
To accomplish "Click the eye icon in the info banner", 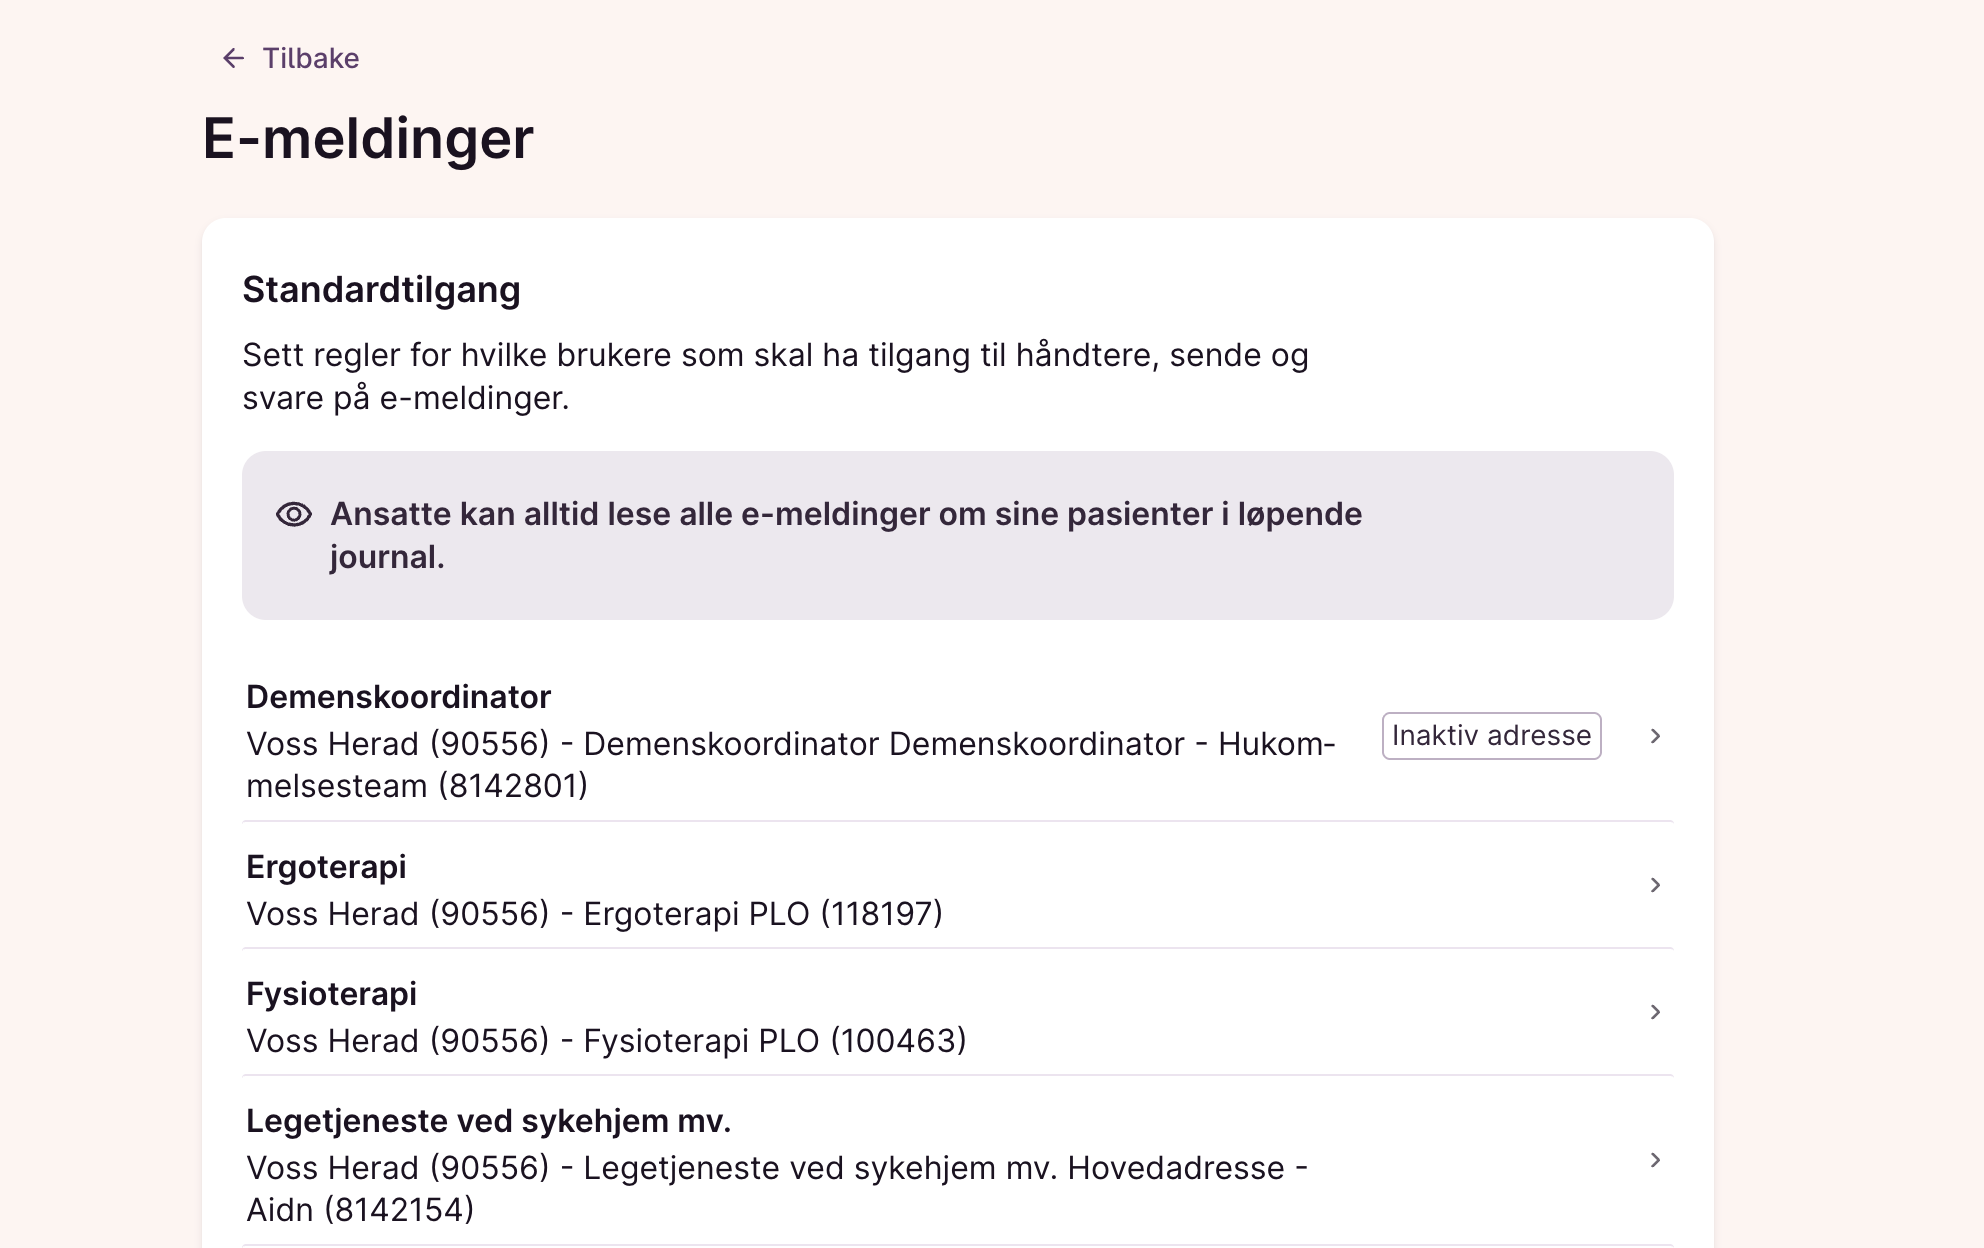I will click(294, 514).
